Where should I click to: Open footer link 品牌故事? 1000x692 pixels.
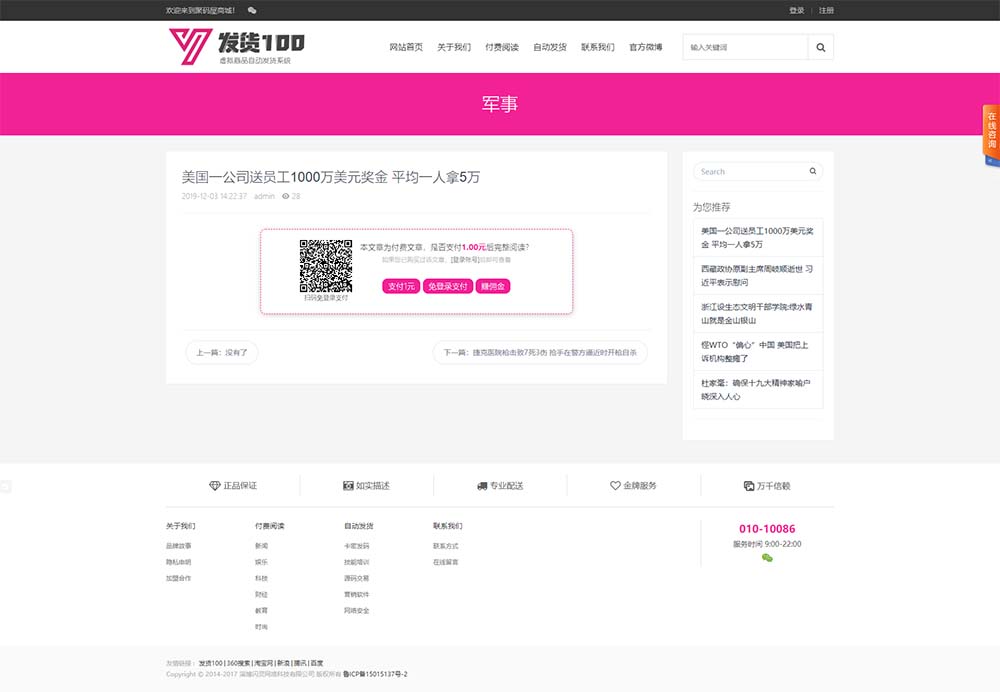[179, 546]
